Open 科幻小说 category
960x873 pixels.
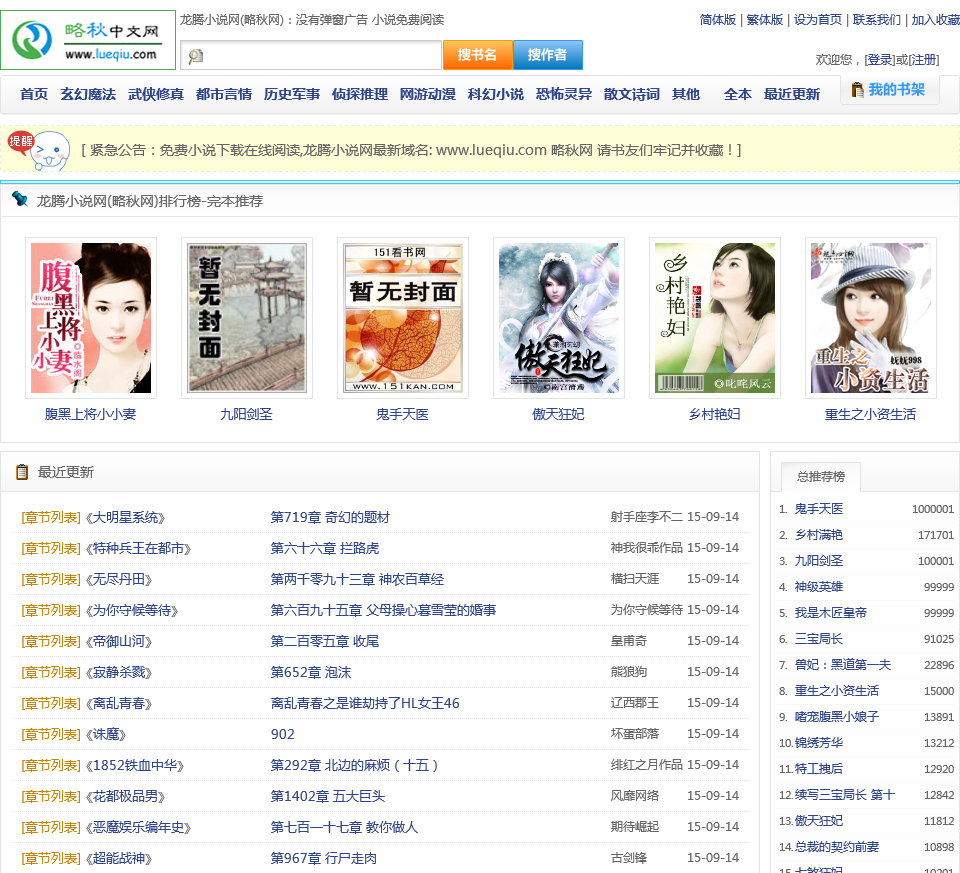[496, 94]
